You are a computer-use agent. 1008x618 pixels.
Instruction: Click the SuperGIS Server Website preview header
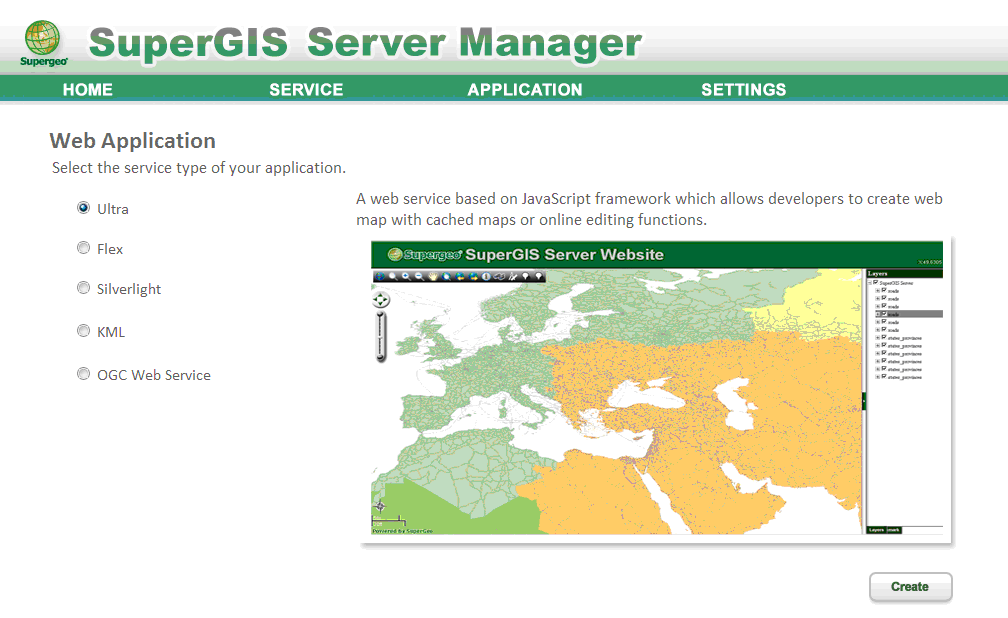(x=656, y=255)
